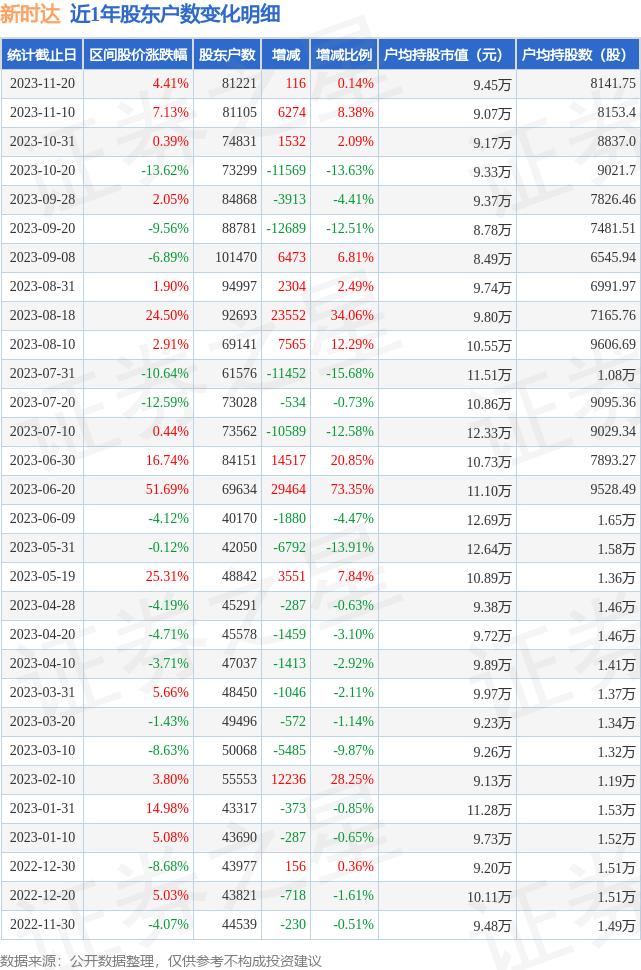Click the 新时达 stock name title
641x970 pixels.
[30, 14]
